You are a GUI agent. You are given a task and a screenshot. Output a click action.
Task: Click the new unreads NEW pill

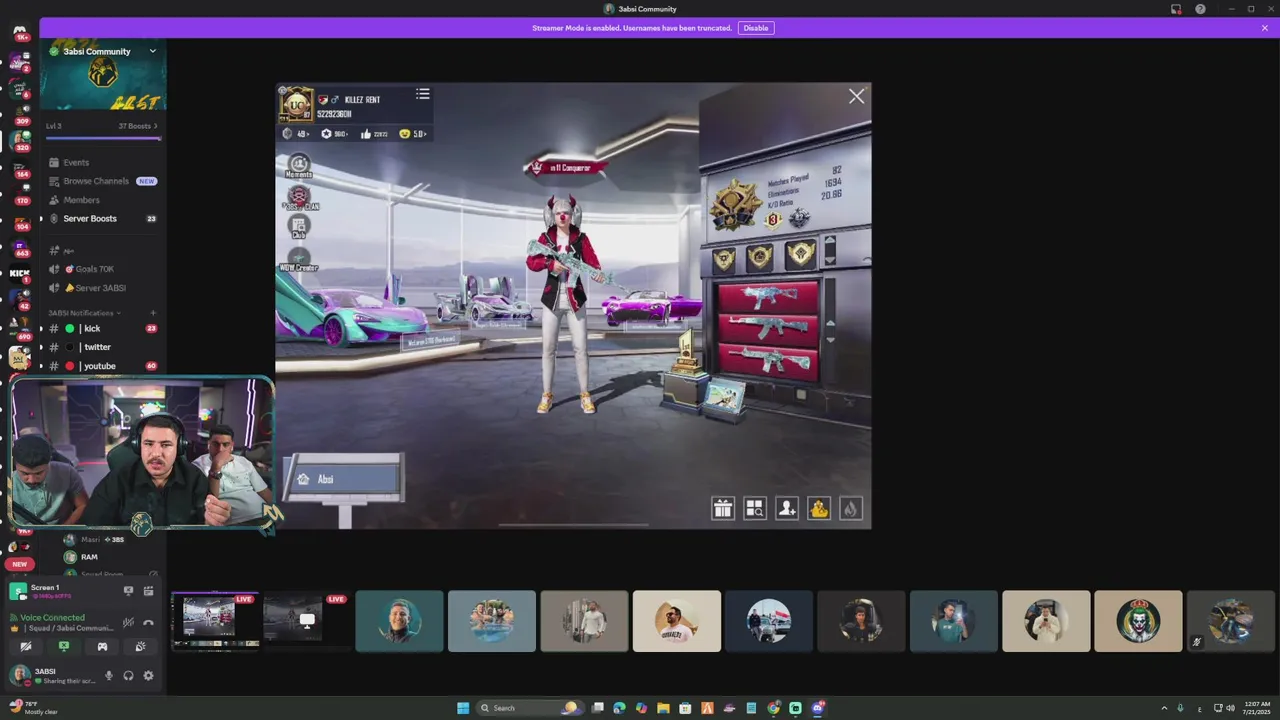pyautogui.click(x=20, y=564)
